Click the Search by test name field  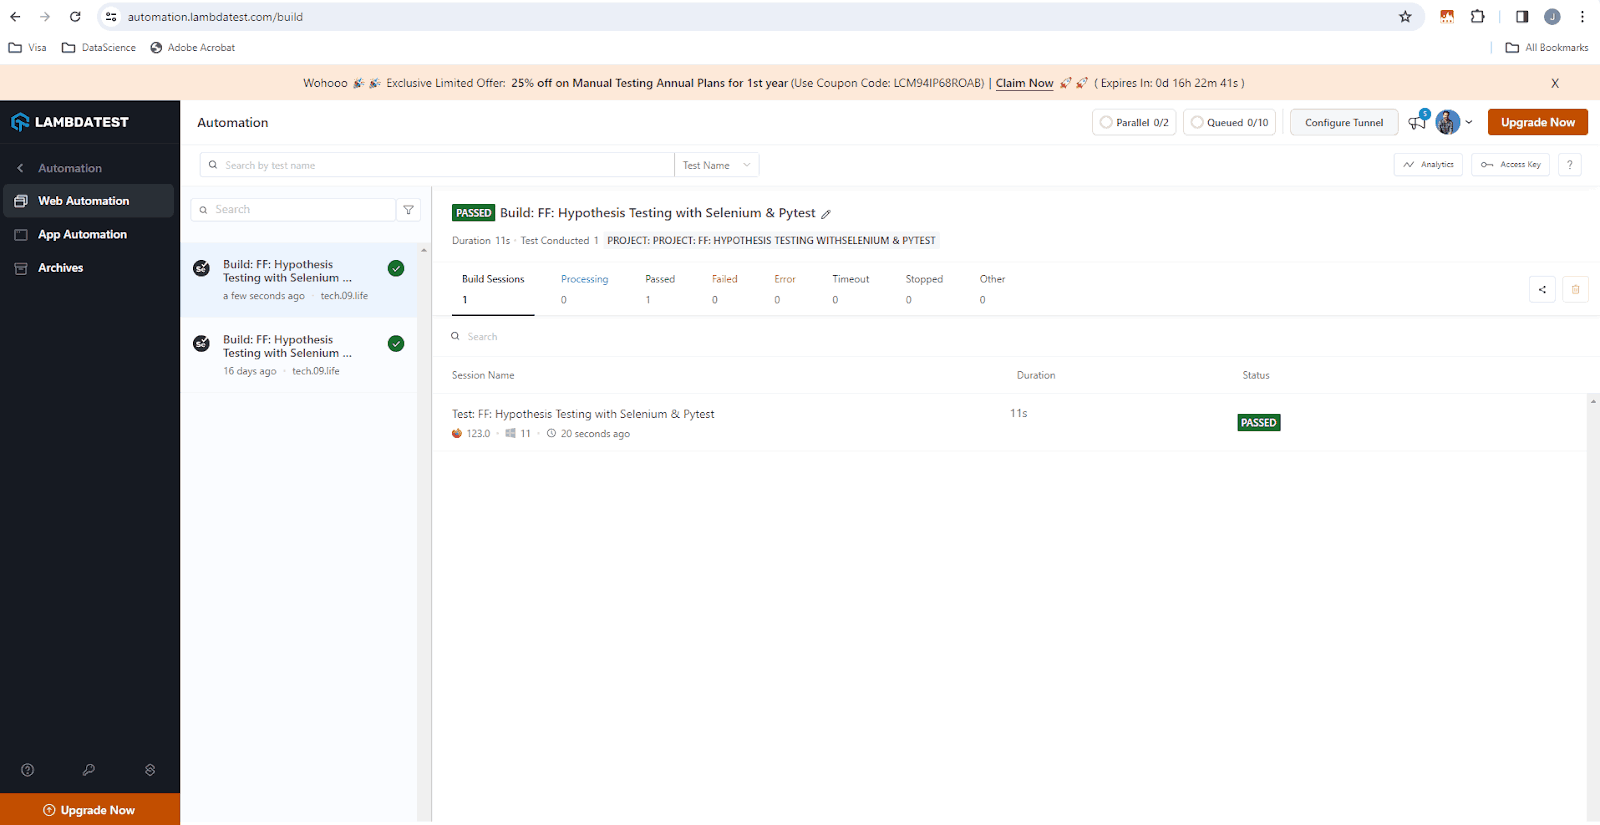click(x=440, y=165)
